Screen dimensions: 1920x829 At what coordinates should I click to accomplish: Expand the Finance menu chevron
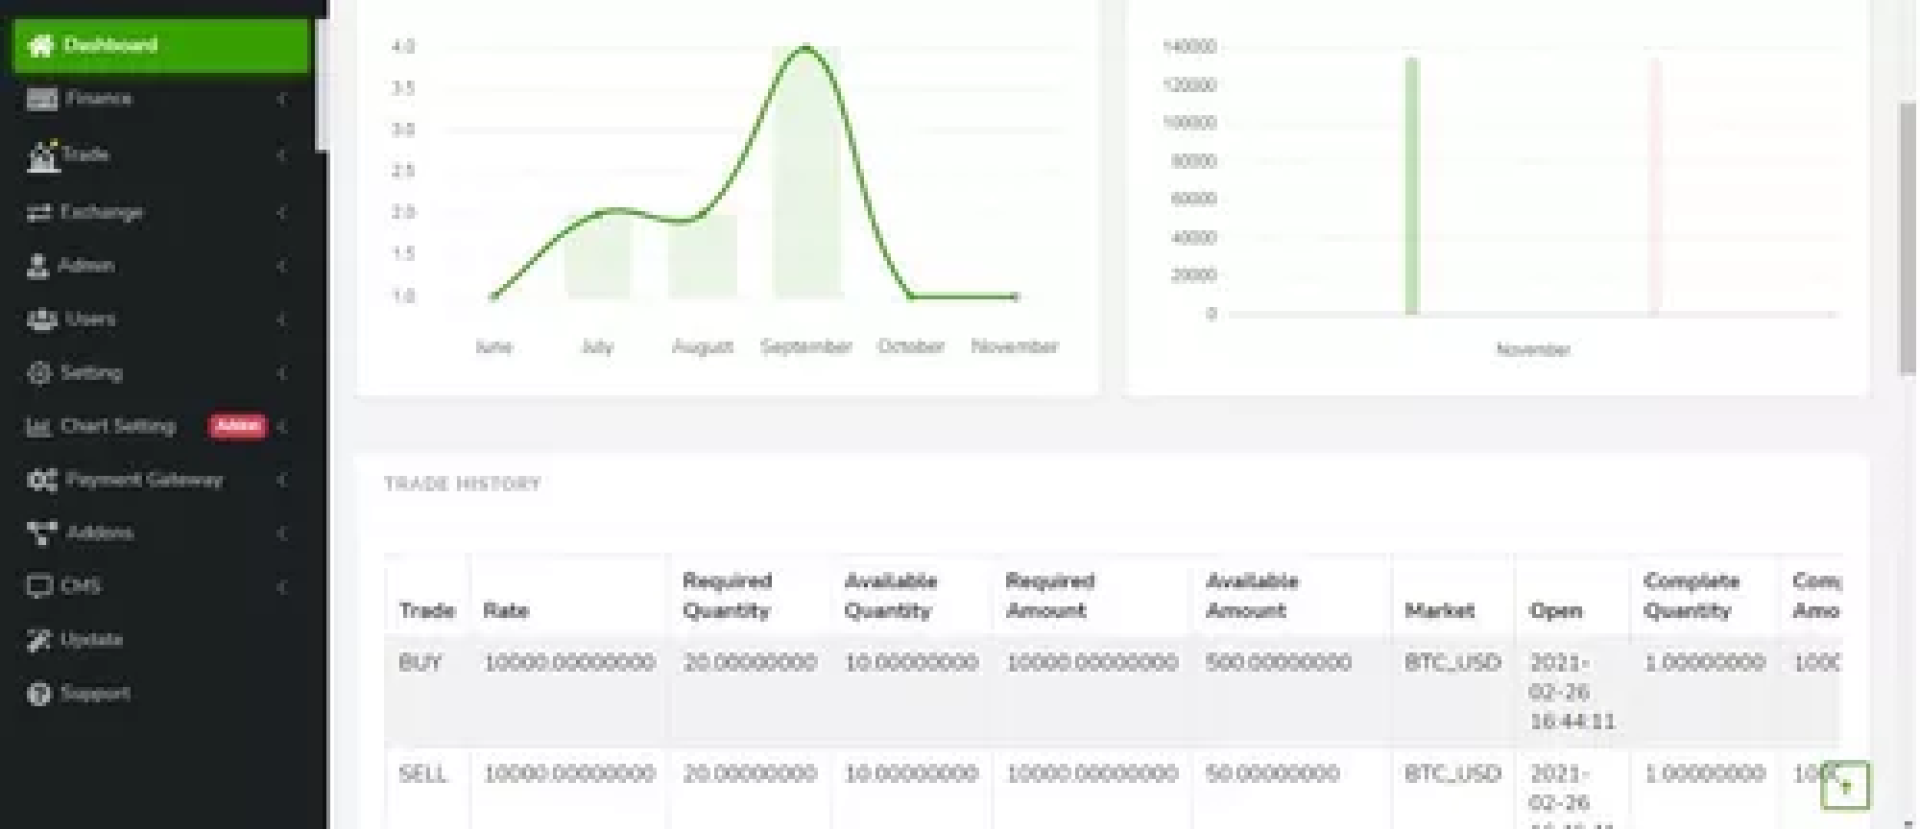[282, 99]
